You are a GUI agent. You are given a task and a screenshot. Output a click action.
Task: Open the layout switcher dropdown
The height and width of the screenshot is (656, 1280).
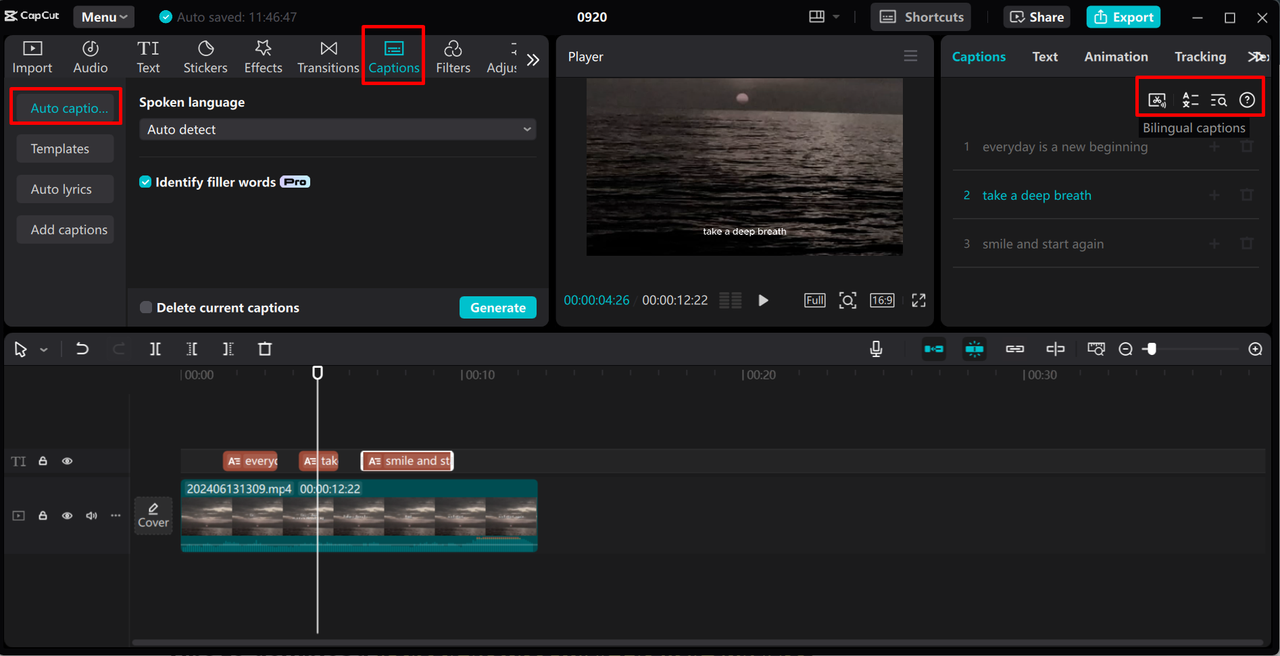tap(824, 17)
